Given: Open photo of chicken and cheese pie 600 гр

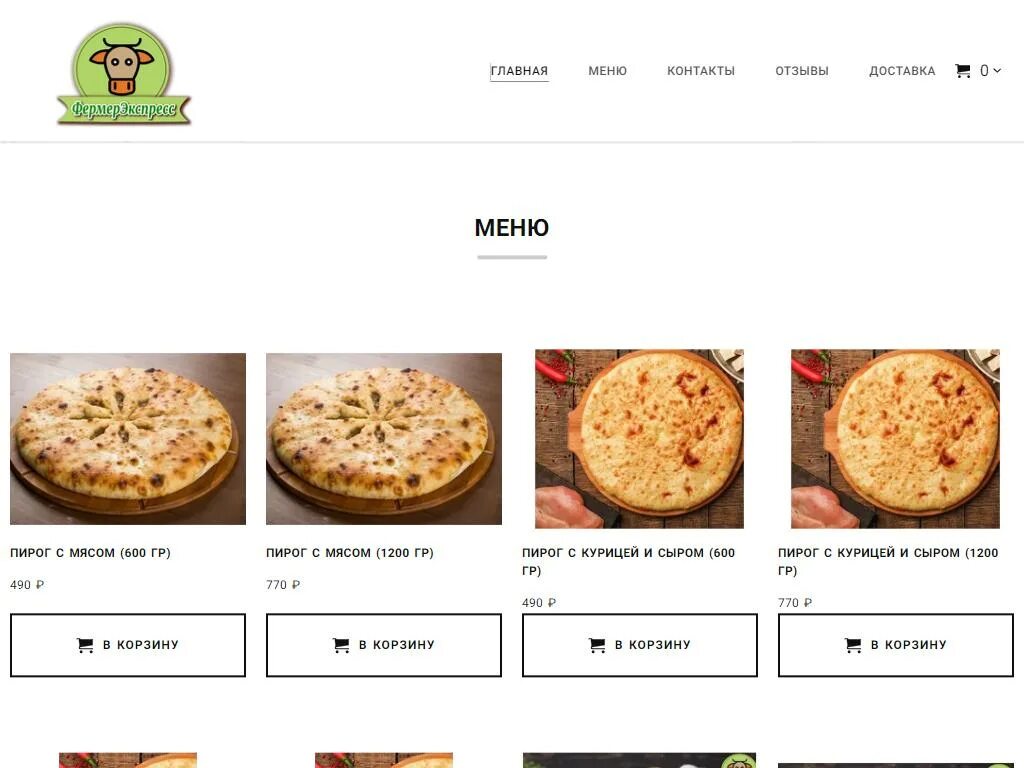Looking at the screenshot, I should point(639,439).
